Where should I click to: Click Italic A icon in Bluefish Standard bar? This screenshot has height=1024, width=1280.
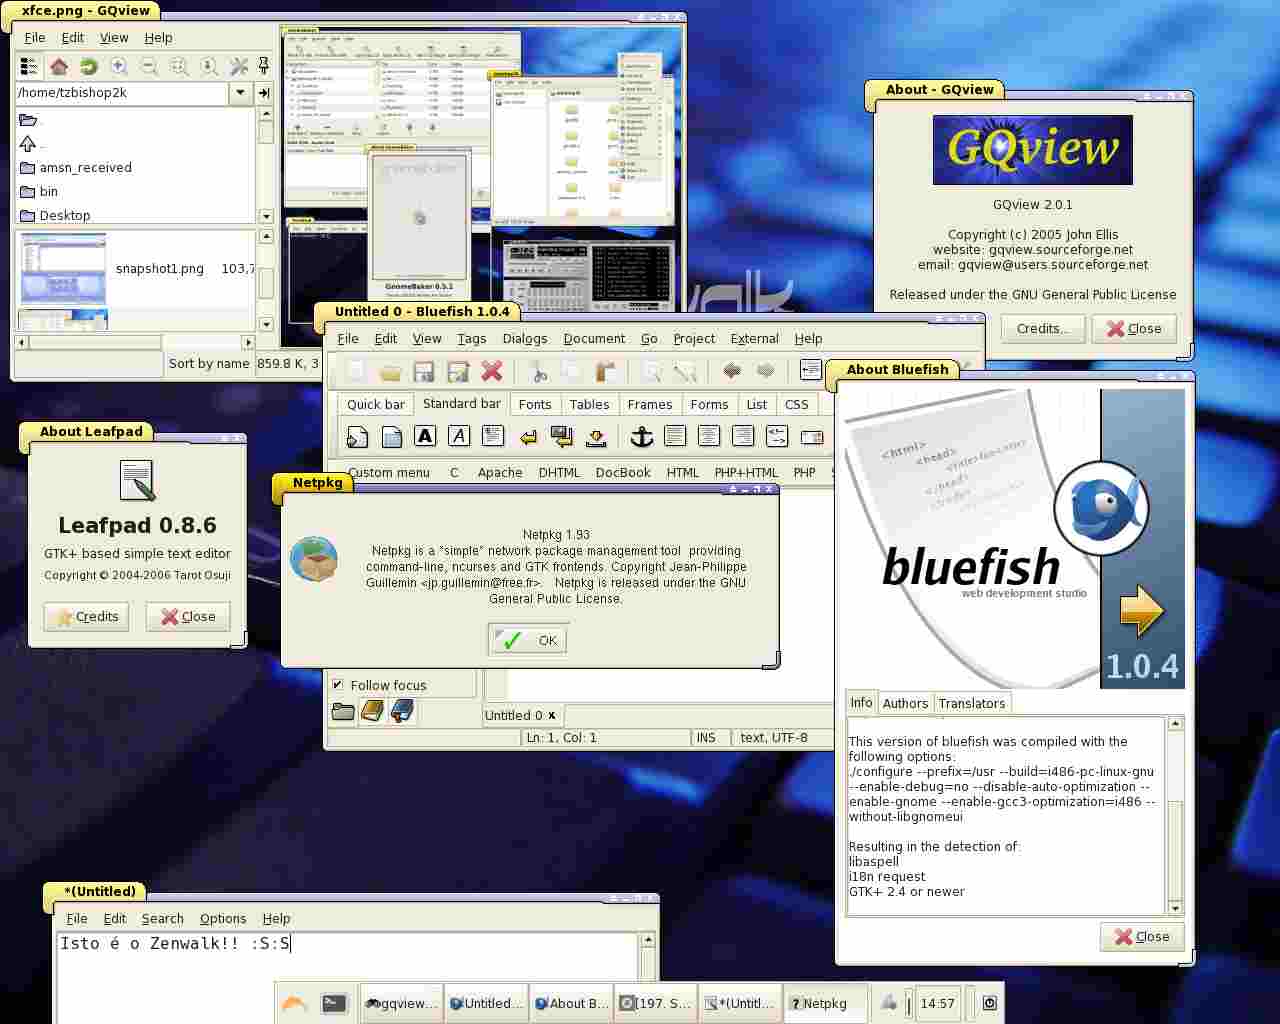(459, 436)
